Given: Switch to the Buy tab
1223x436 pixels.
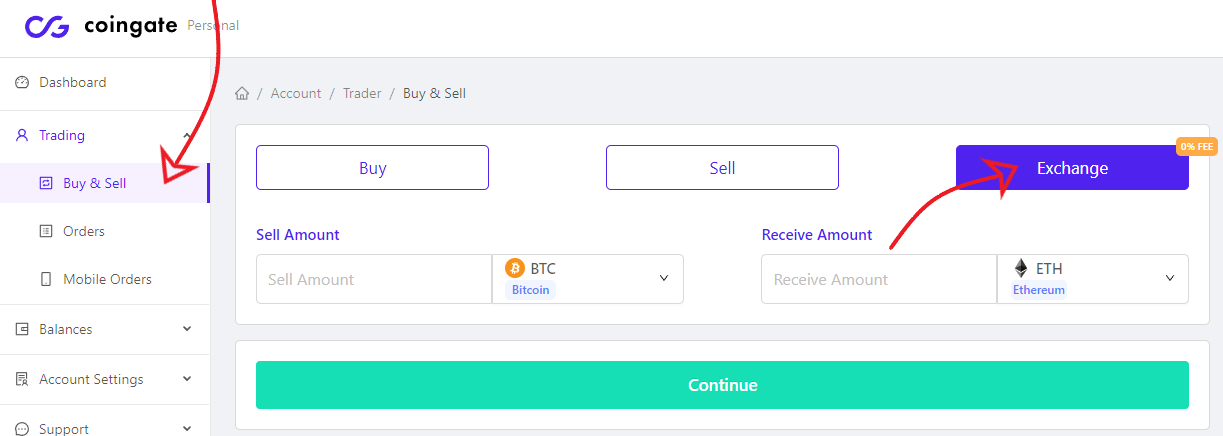Looking at the screenshot, I should pos(372,168).
